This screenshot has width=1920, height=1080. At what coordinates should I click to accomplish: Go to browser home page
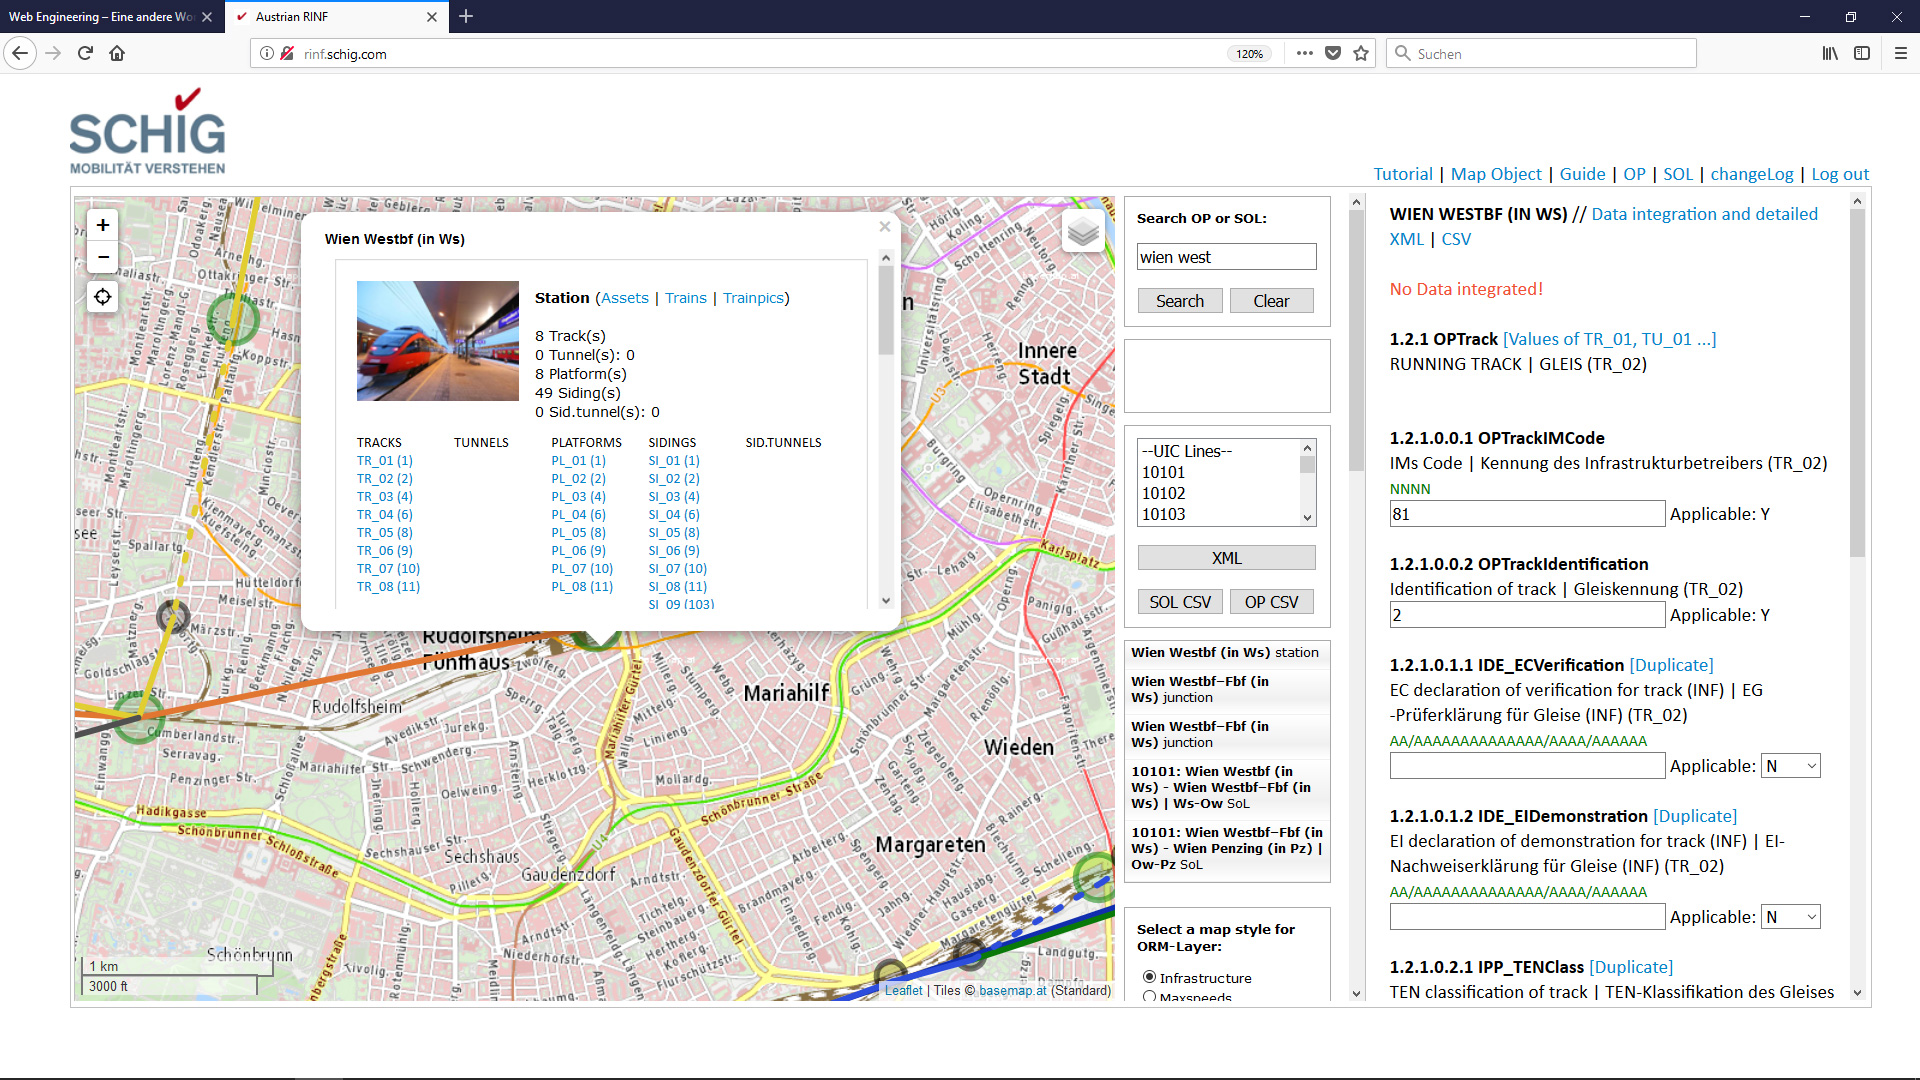tap(117, 54)
